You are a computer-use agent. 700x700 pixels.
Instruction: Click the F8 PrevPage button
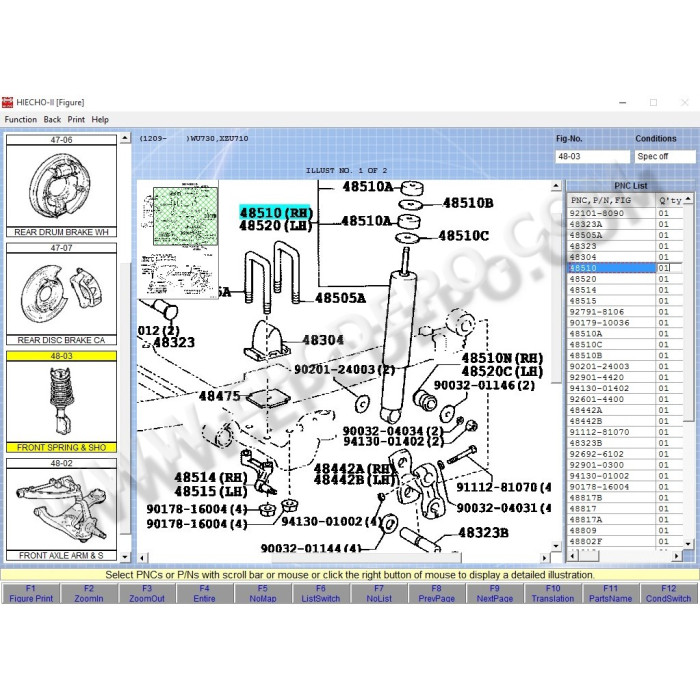pos(437,593)
